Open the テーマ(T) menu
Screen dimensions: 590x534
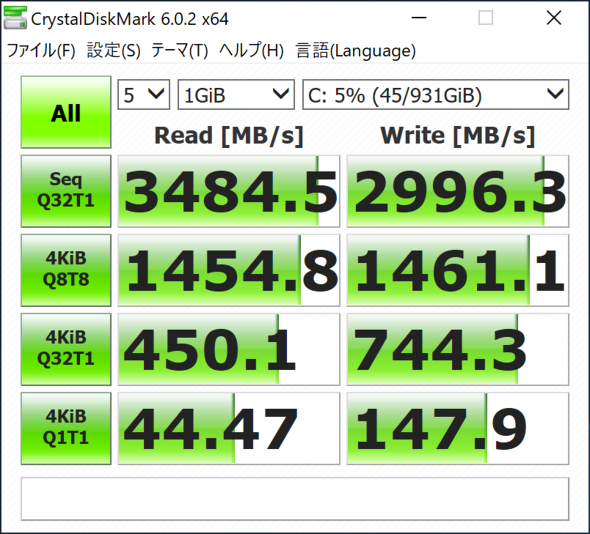point(179,50)
